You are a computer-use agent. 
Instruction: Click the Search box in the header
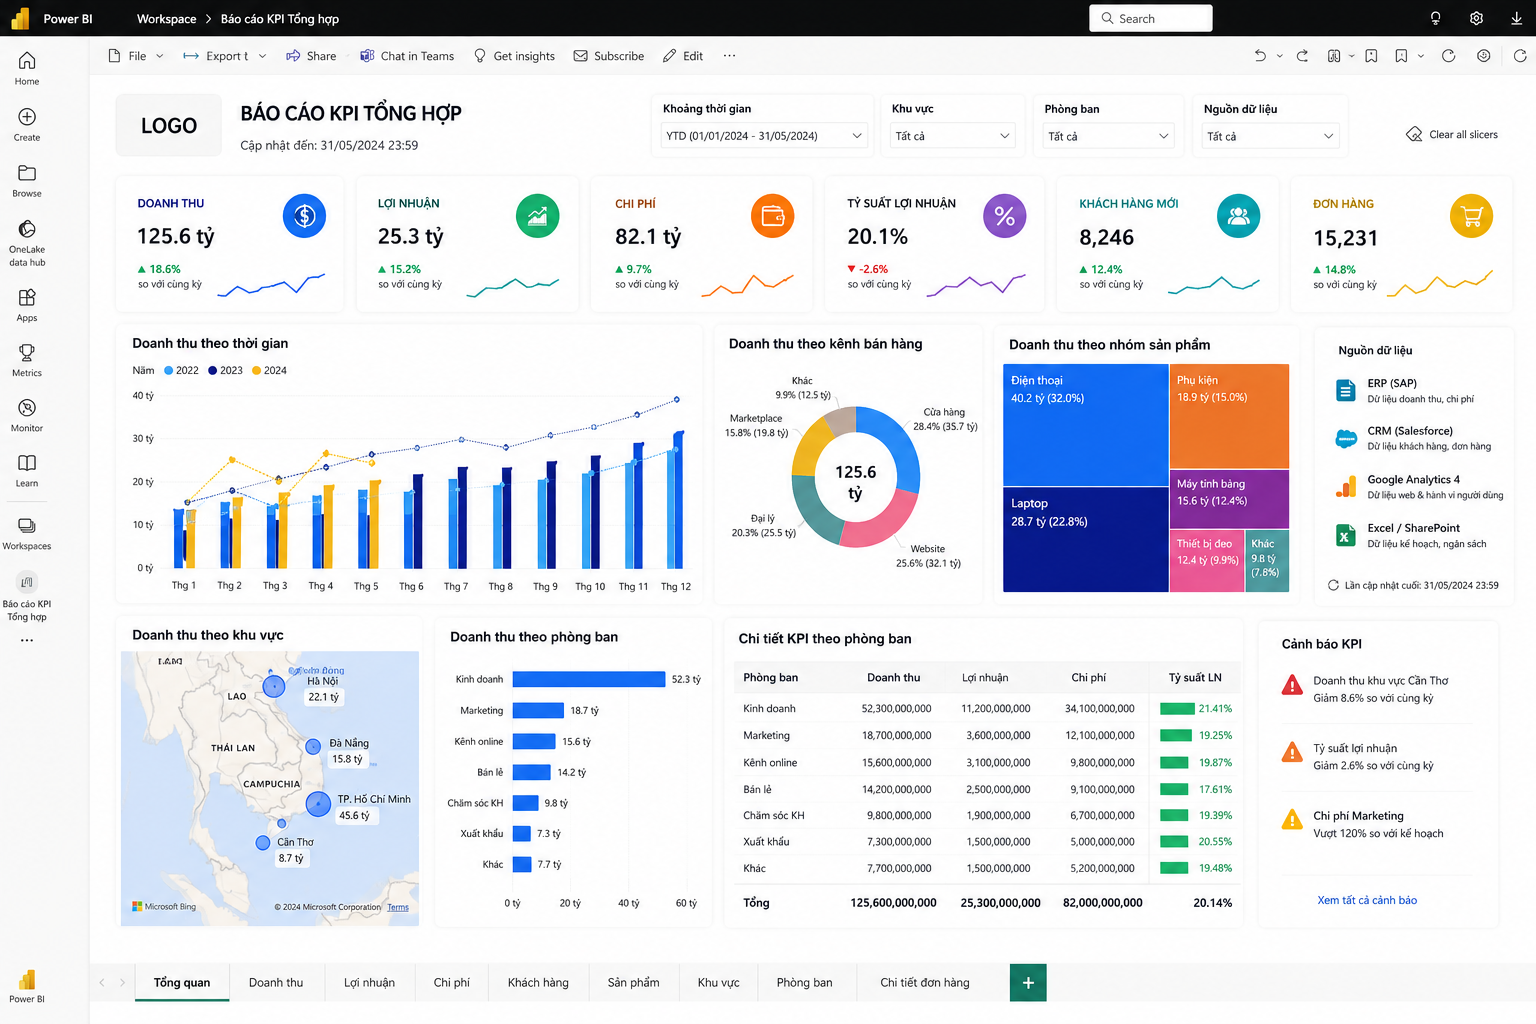(x=1151, y=18)
